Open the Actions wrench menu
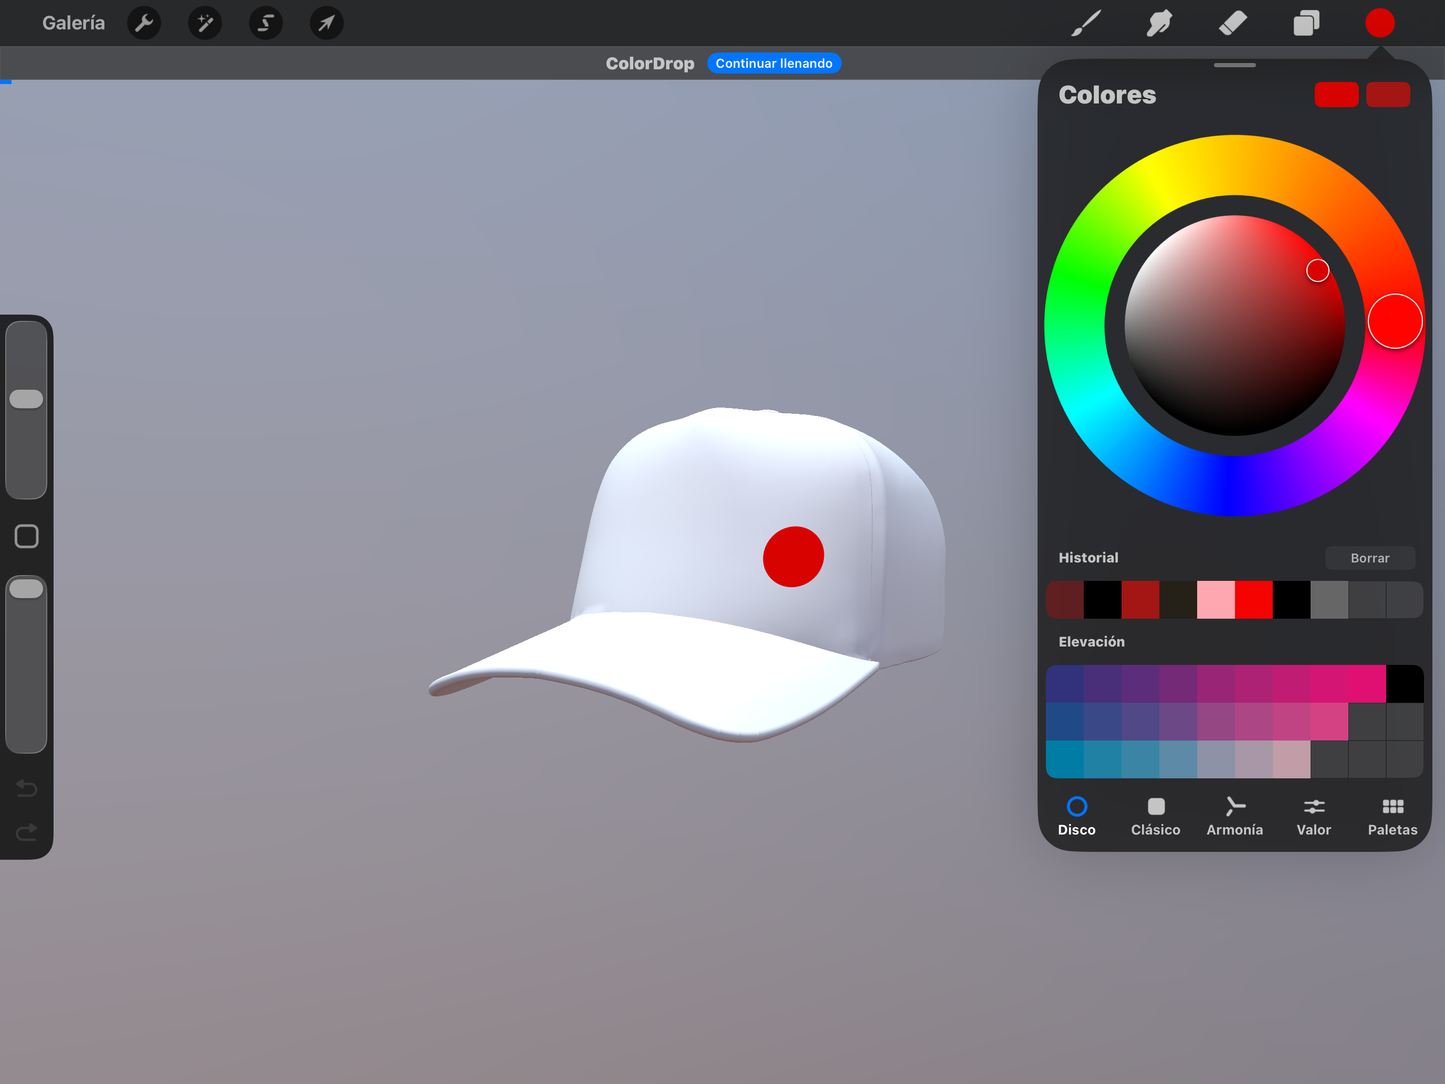Image resolution: width=1445 pixels, height=1084 pixels. coord(144,23)
